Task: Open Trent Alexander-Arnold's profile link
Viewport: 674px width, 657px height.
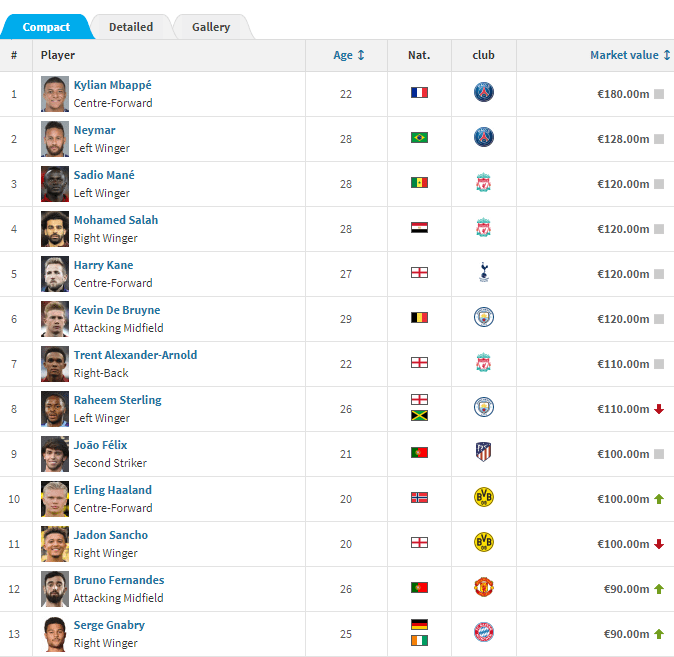Action: (x=135, y=355)
